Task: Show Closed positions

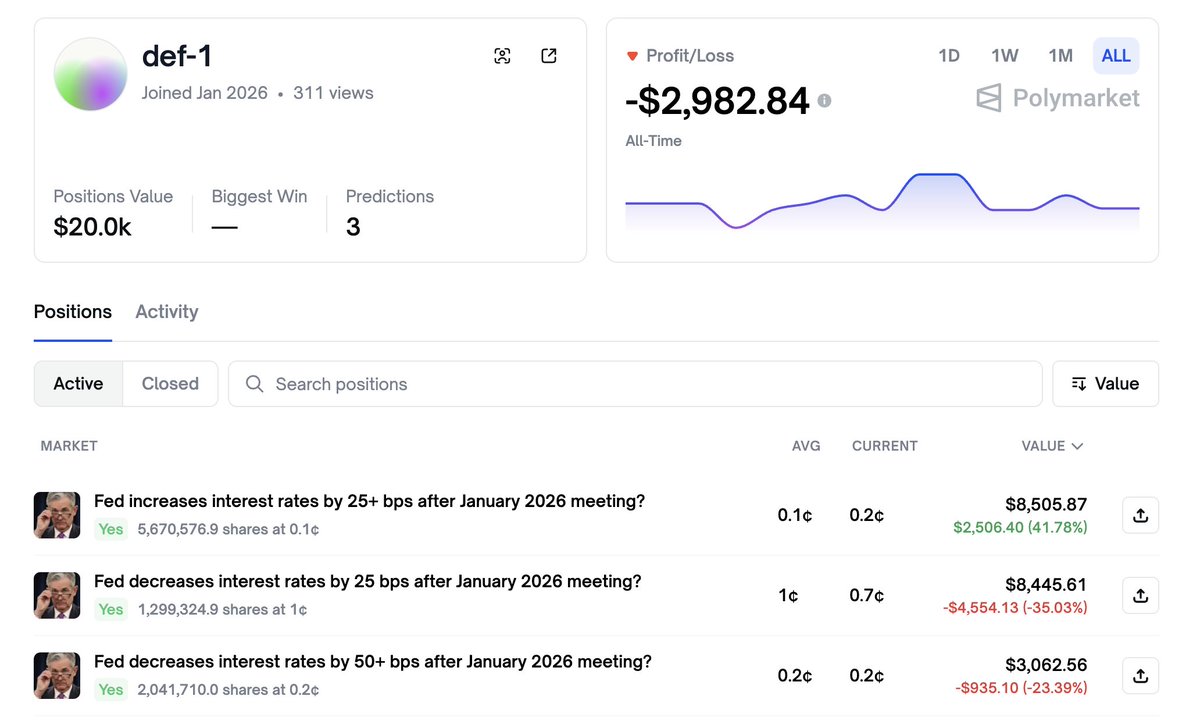Action: coord(170,384)
